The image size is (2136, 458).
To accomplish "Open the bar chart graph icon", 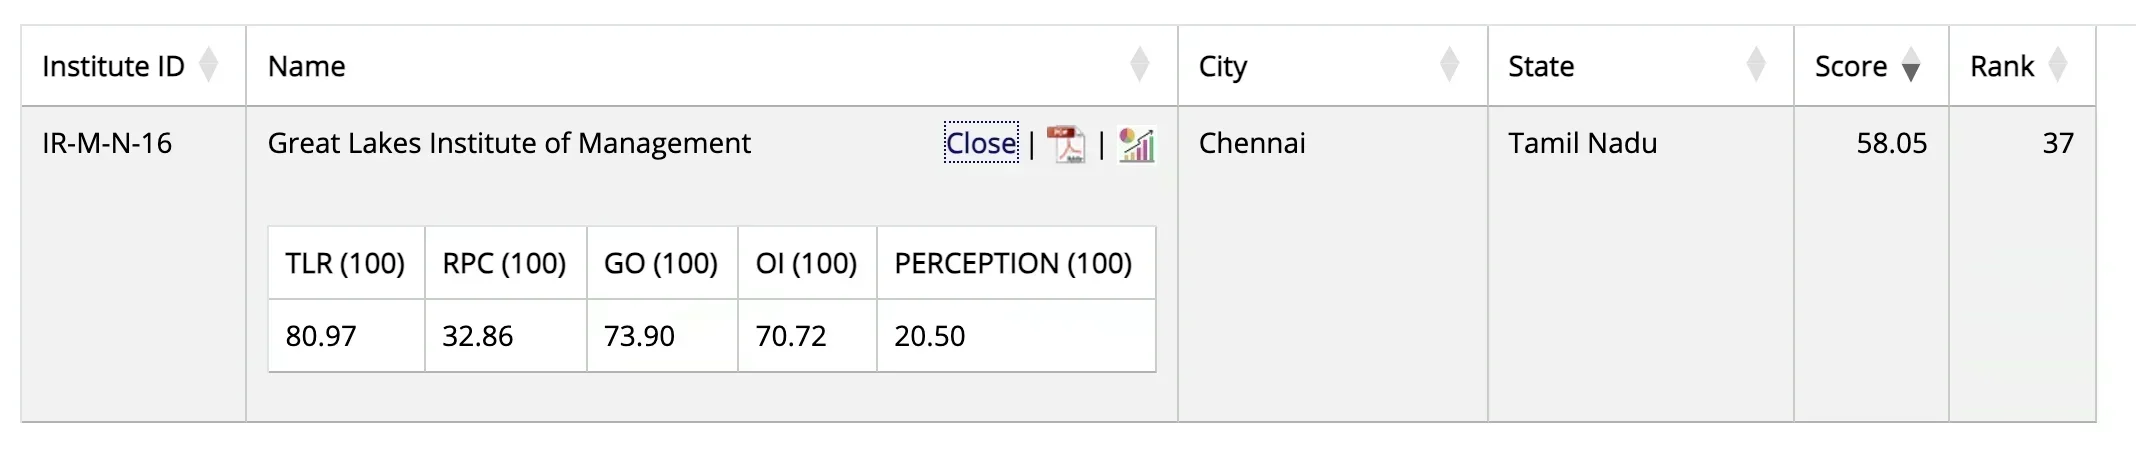I will 1136,145.
